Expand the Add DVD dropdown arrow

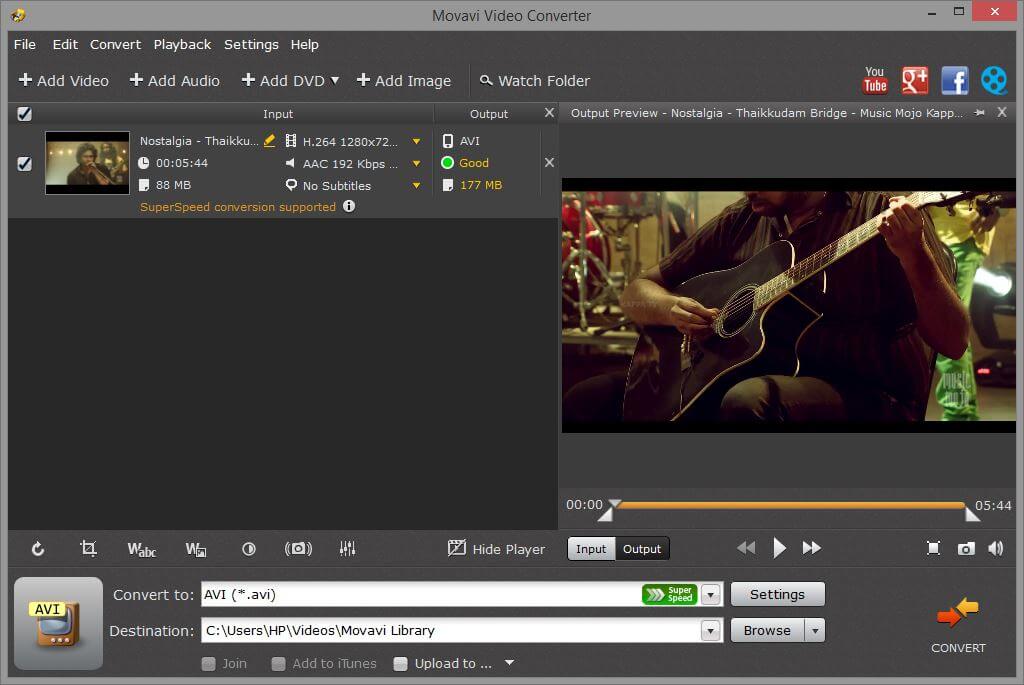point(335,80)
